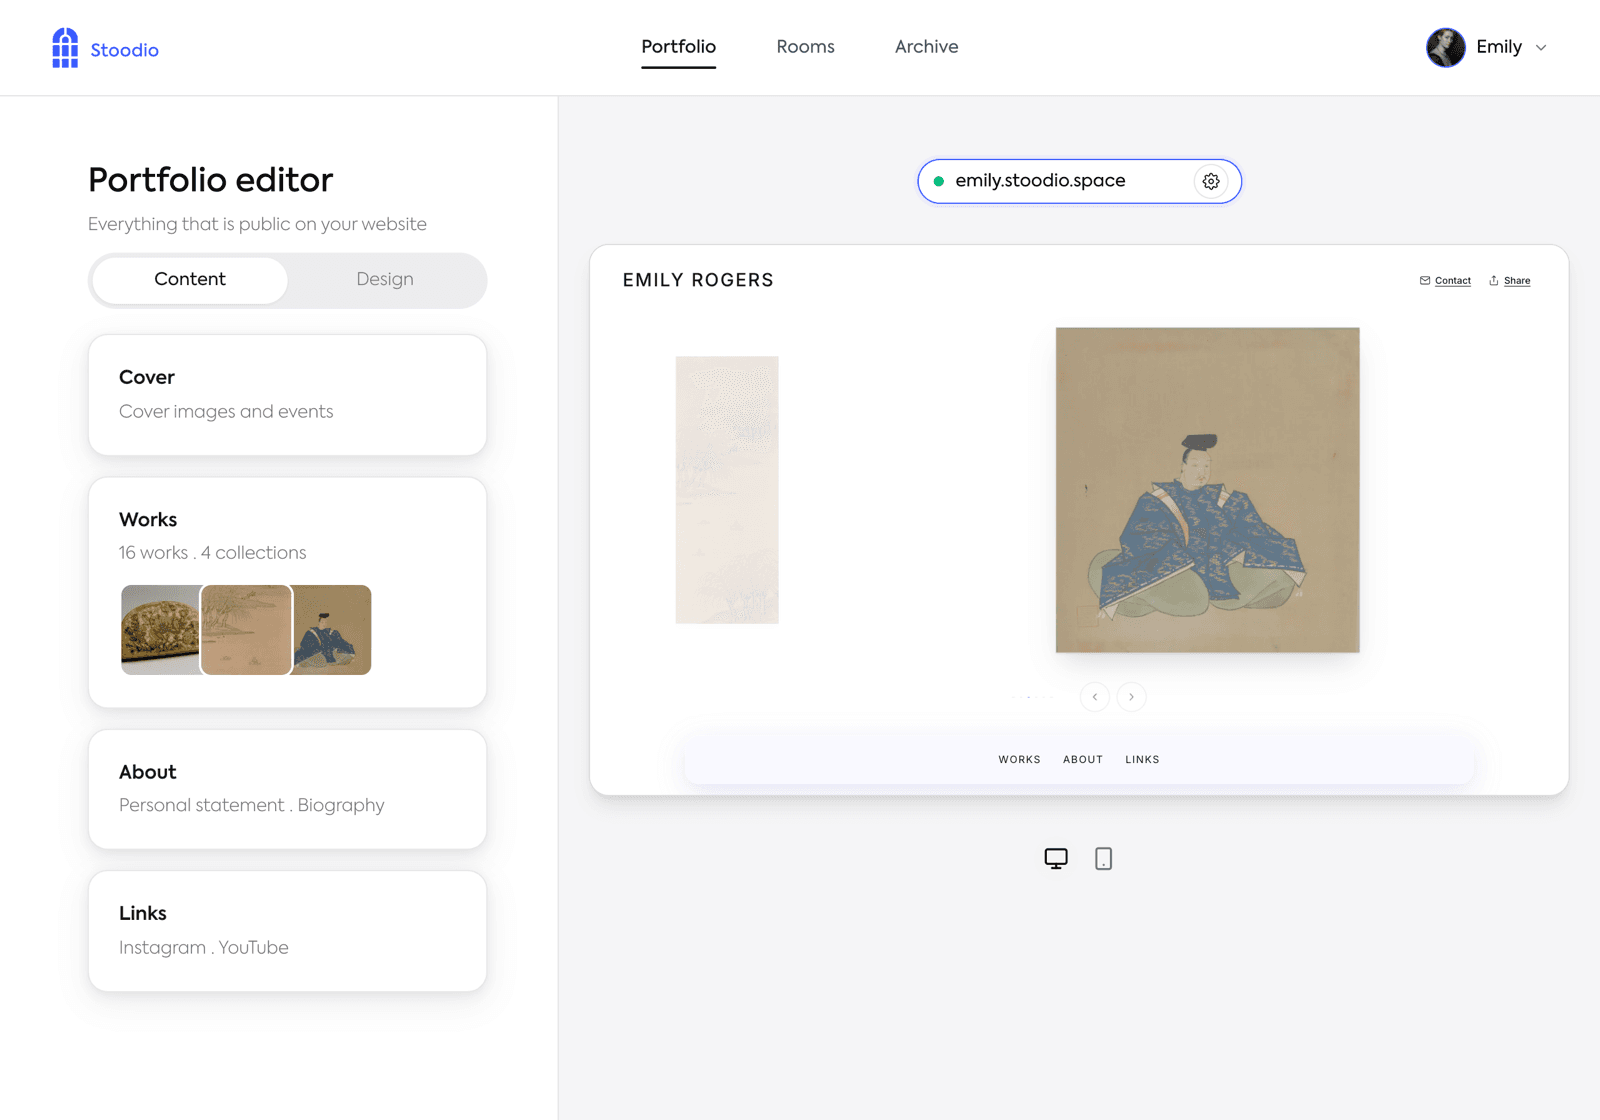Click Emily's profile avatar
1600x1120 pixels.
pos(1446,47)
